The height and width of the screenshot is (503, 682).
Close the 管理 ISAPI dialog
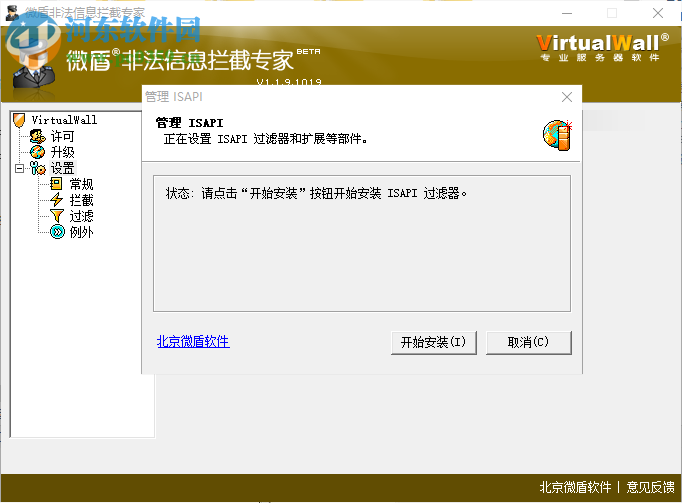[x=567, y=97]
